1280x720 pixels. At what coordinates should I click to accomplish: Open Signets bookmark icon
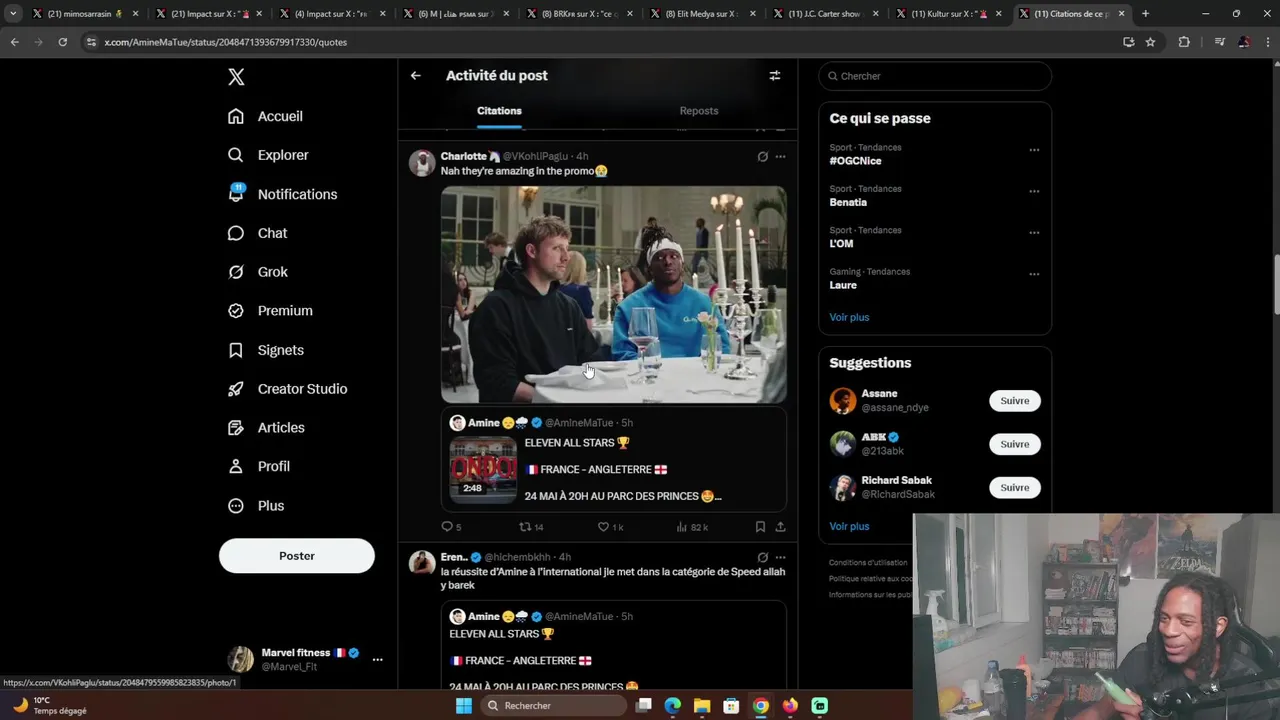tap(236, 350)
